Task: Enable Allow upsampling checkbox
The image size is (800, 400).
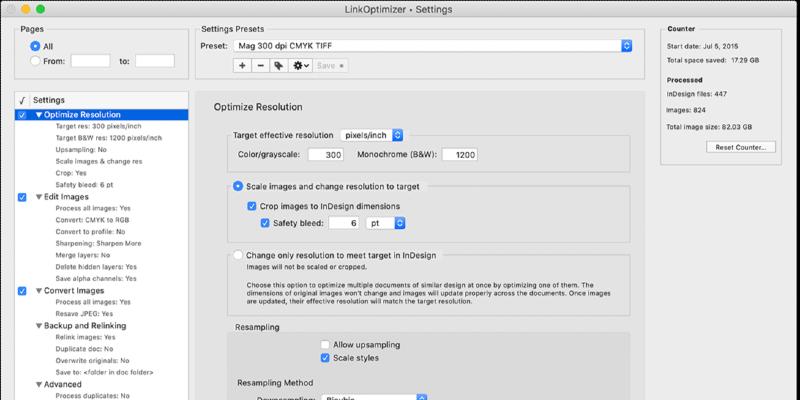Action: click(x=325, y=345)
